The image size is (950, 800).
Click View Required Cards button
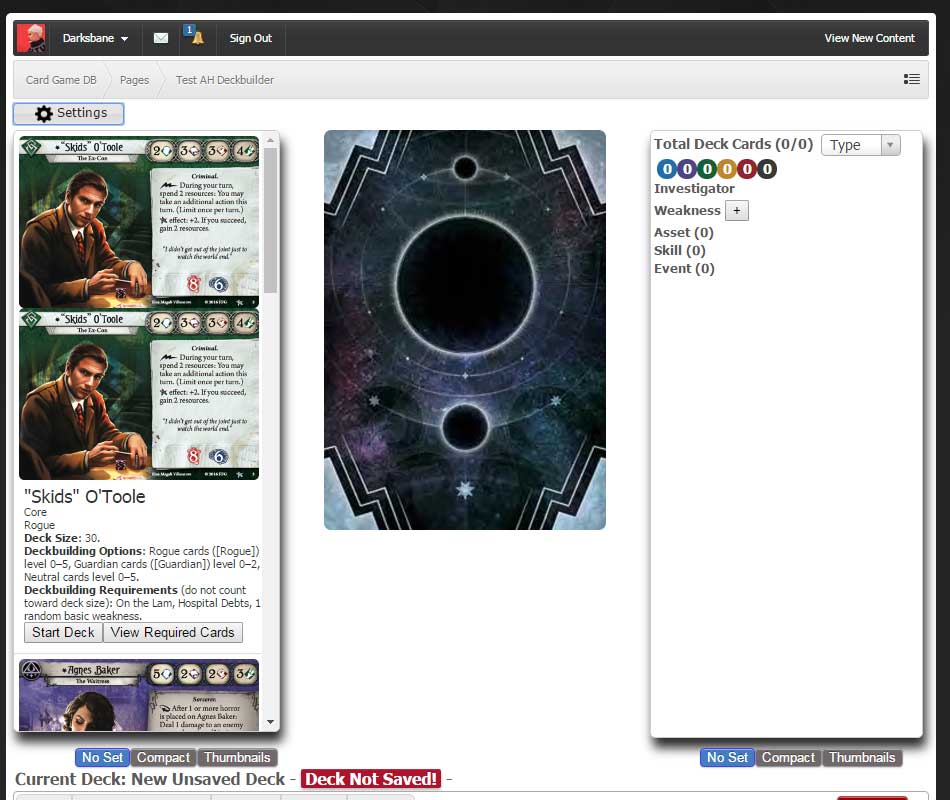[x=172, y=632]
